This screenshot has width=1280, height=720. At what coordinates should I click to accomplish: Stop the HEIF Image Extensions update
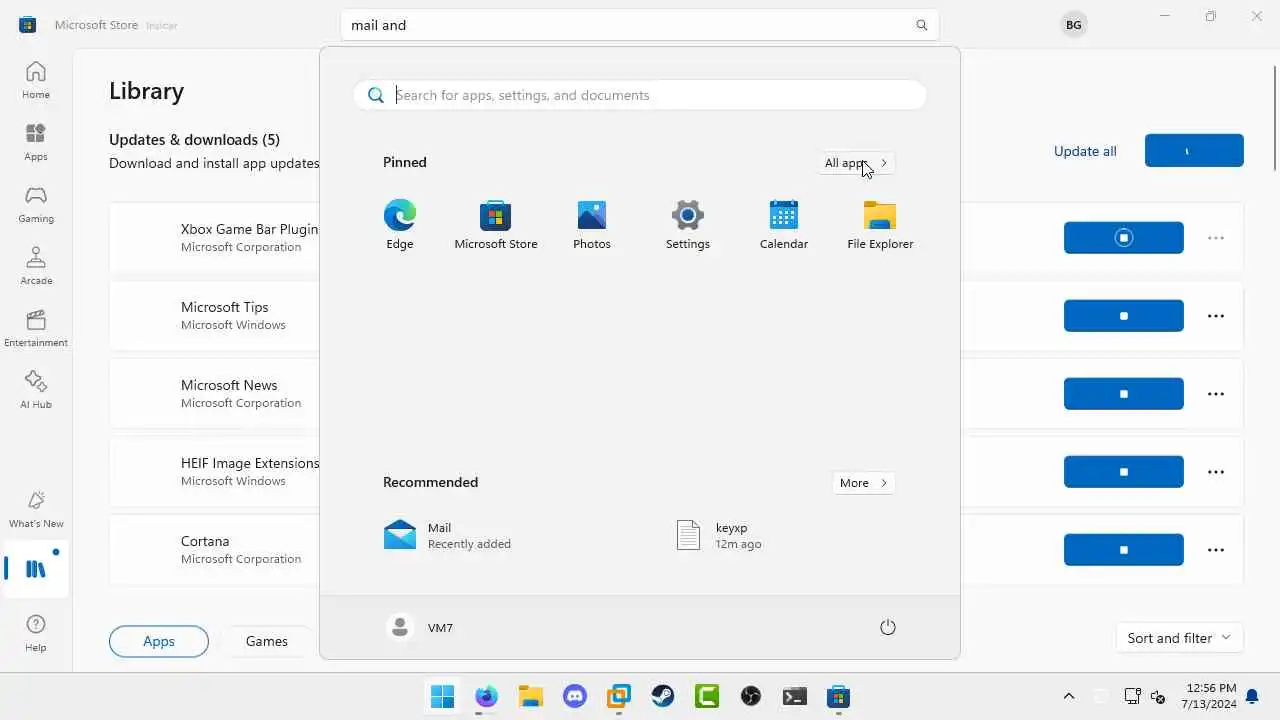[1124, 472]
